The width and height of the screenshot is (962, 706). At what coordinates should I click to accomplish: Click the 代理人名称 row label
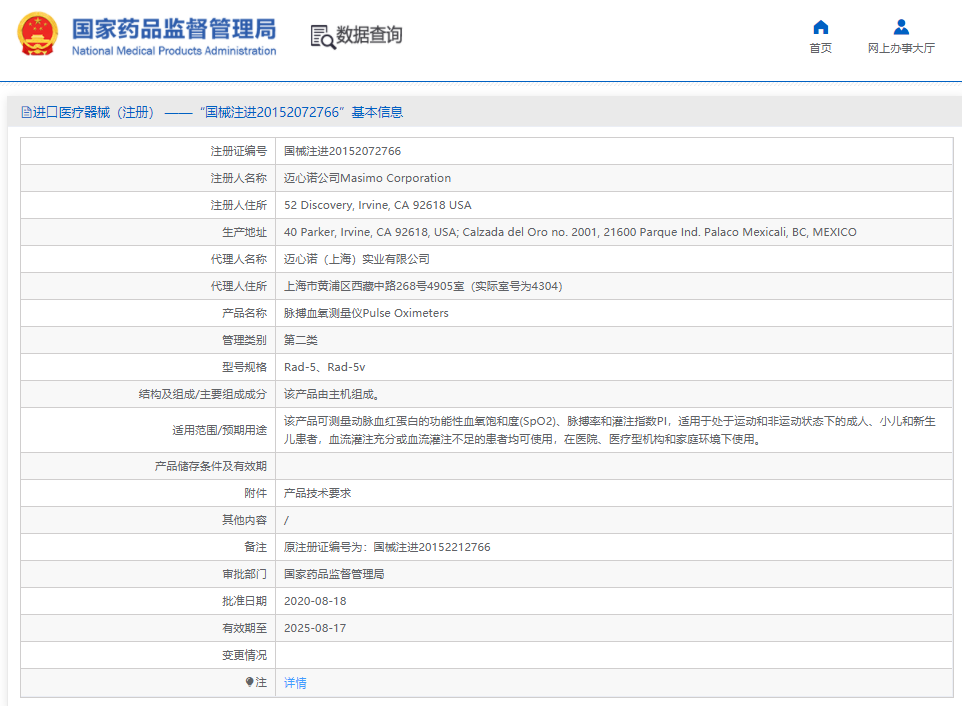point(239,259)
